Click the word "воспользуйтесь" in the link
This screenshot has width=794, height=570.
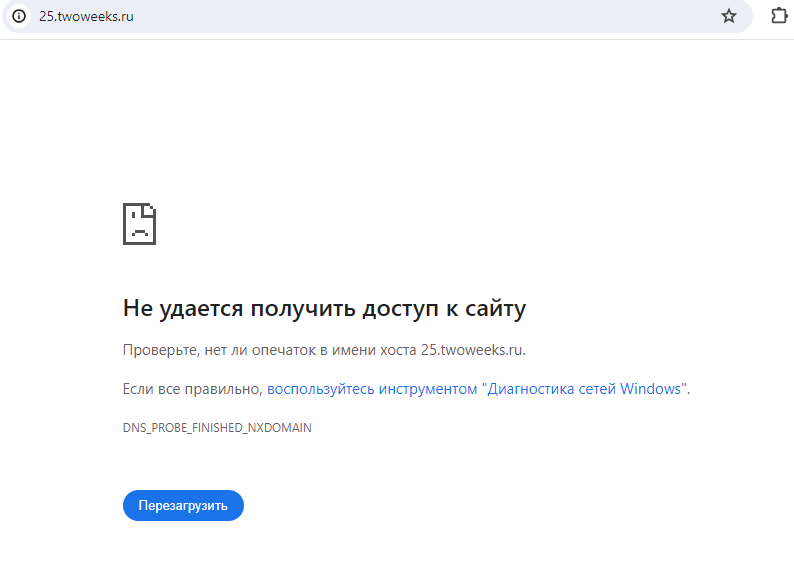[x=321, y=389]
